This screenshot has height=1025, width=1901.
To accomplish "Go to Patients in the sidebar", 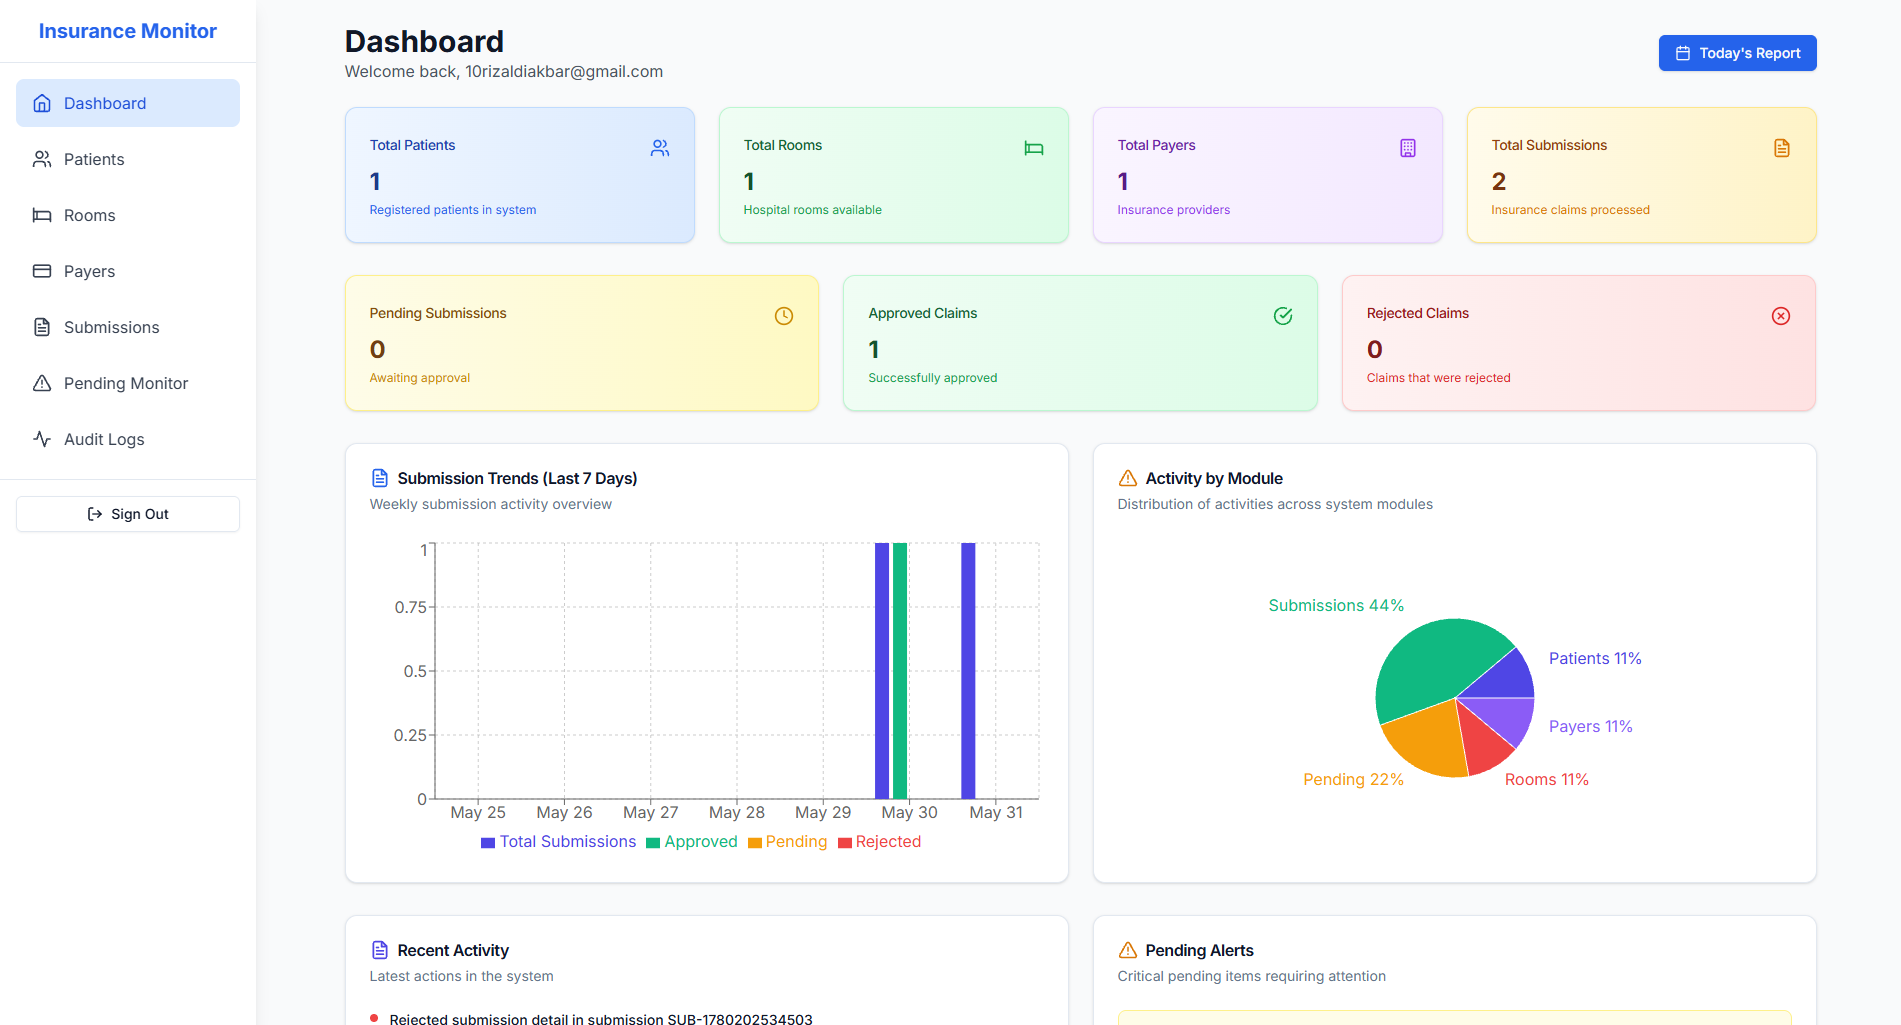I will click(x=128, y=159).
